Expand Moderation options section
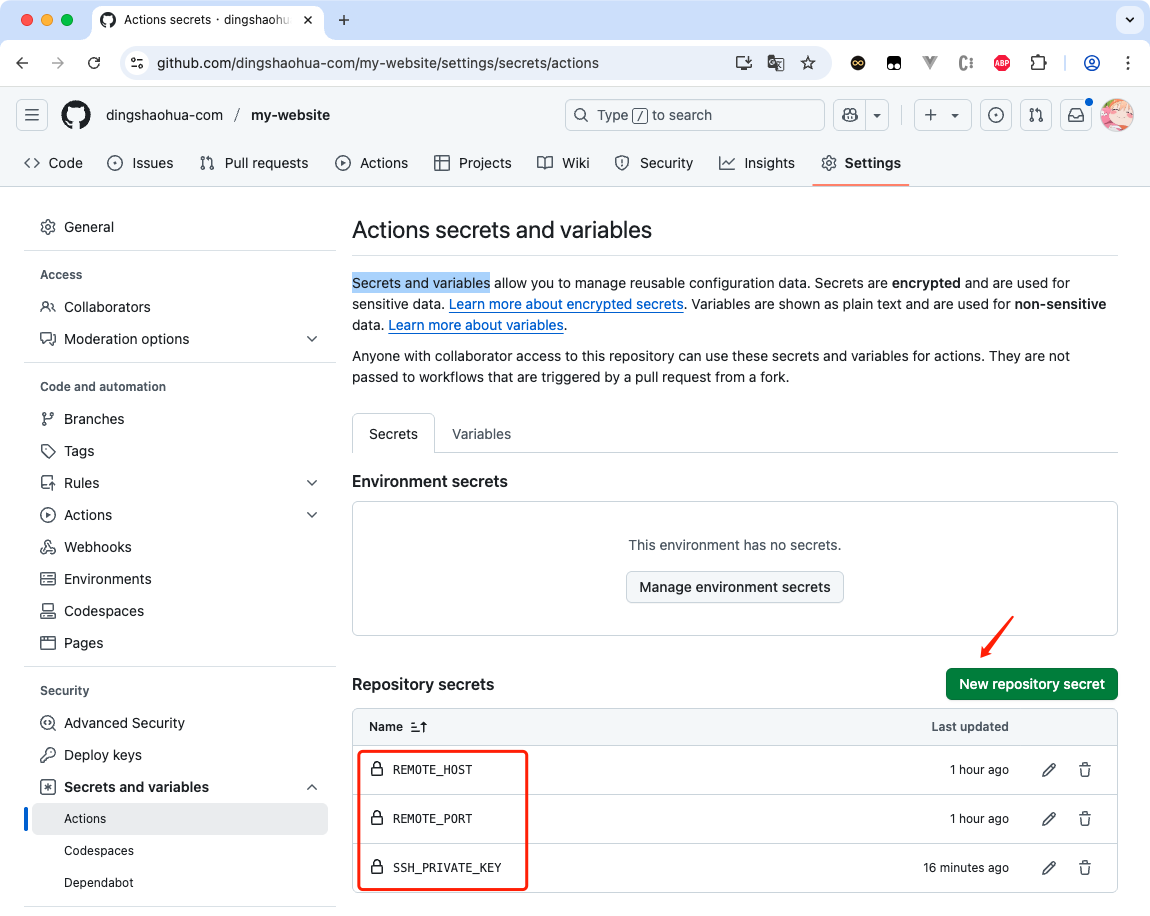 [312, 339]
